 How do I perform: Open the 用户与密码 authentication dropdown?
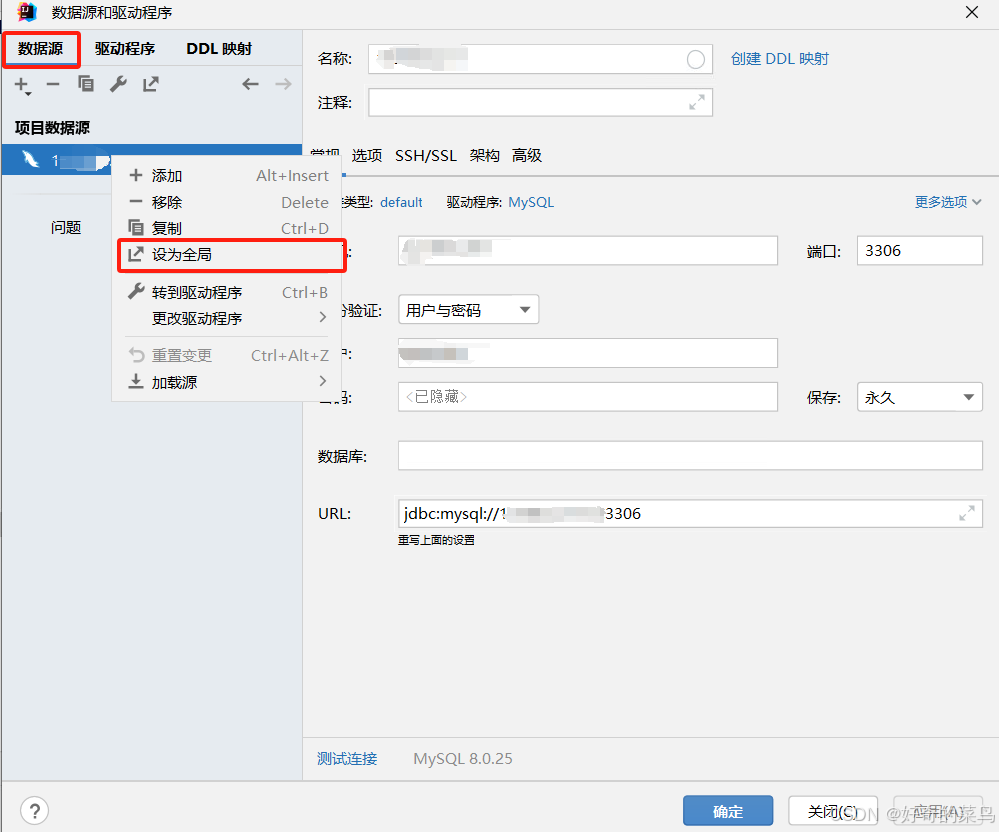(468, 310)
